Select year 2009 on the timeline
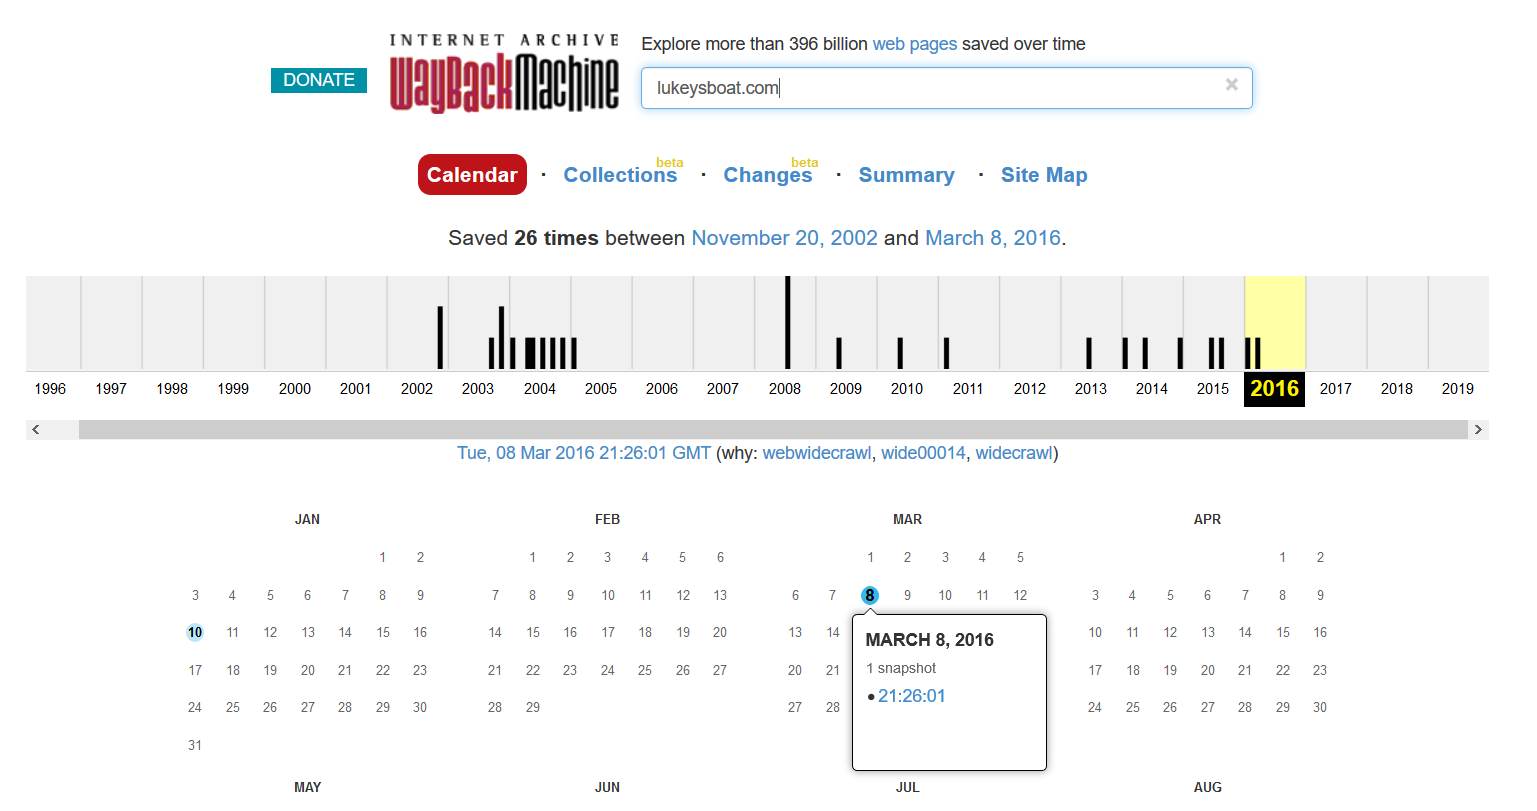 coord(845,389)
